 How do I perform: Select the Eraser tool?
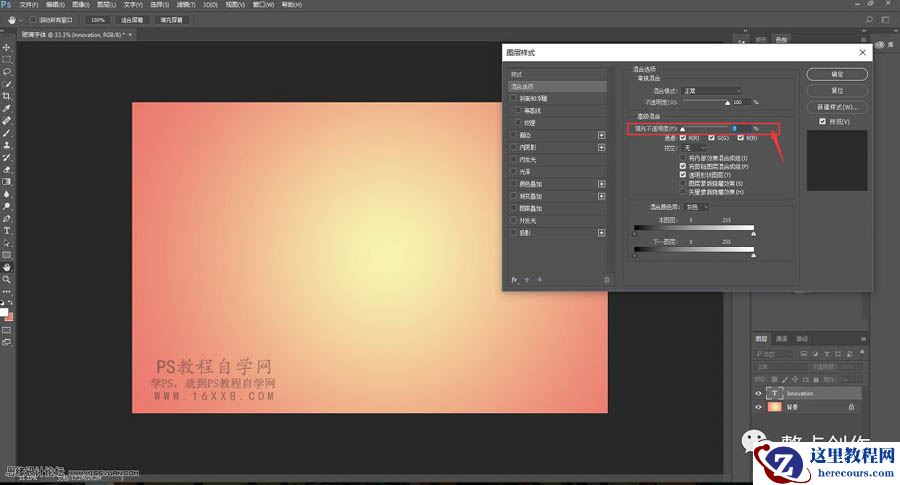7,169
